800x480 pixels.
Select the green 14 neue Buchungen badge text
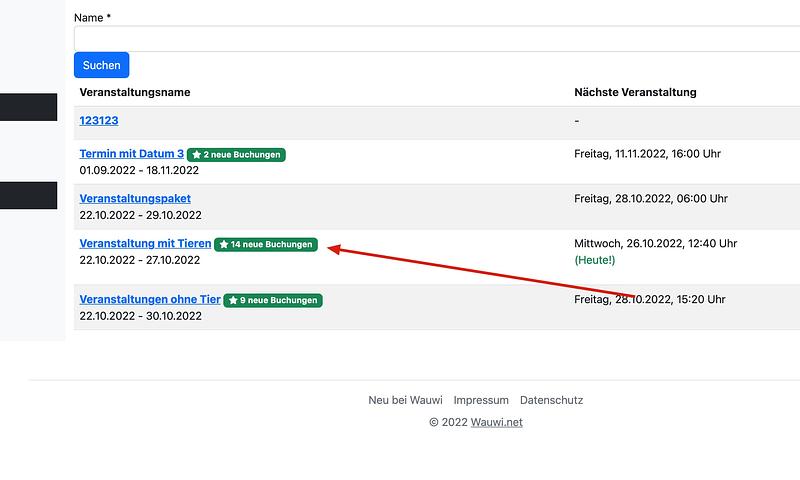(272, 245)
